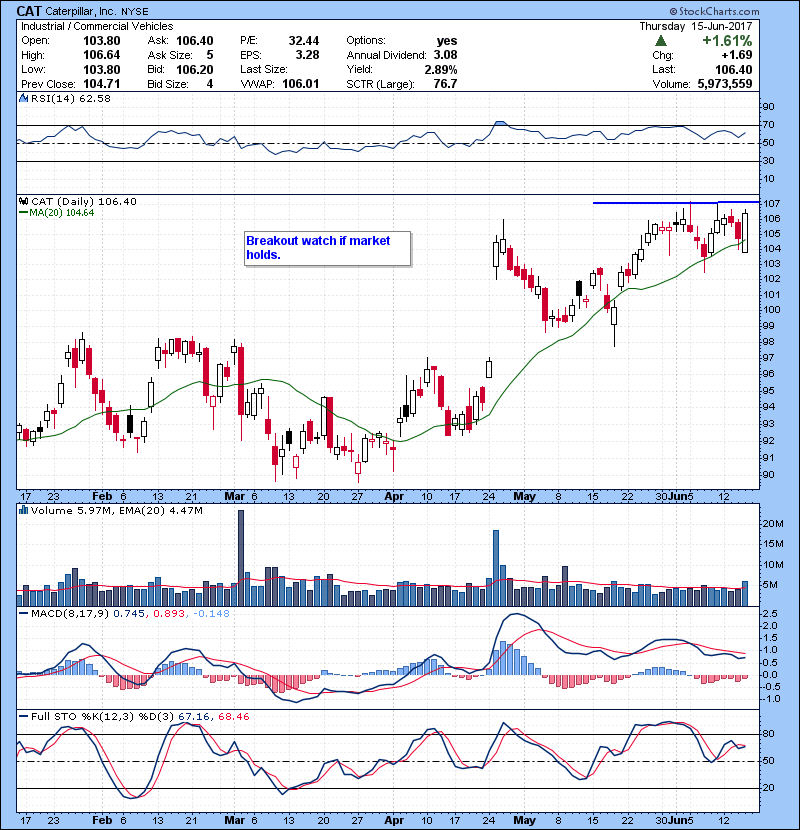This screenshot has height=830, width=800.
Task: Click the May label under the price chart
Action: (524, 497)
